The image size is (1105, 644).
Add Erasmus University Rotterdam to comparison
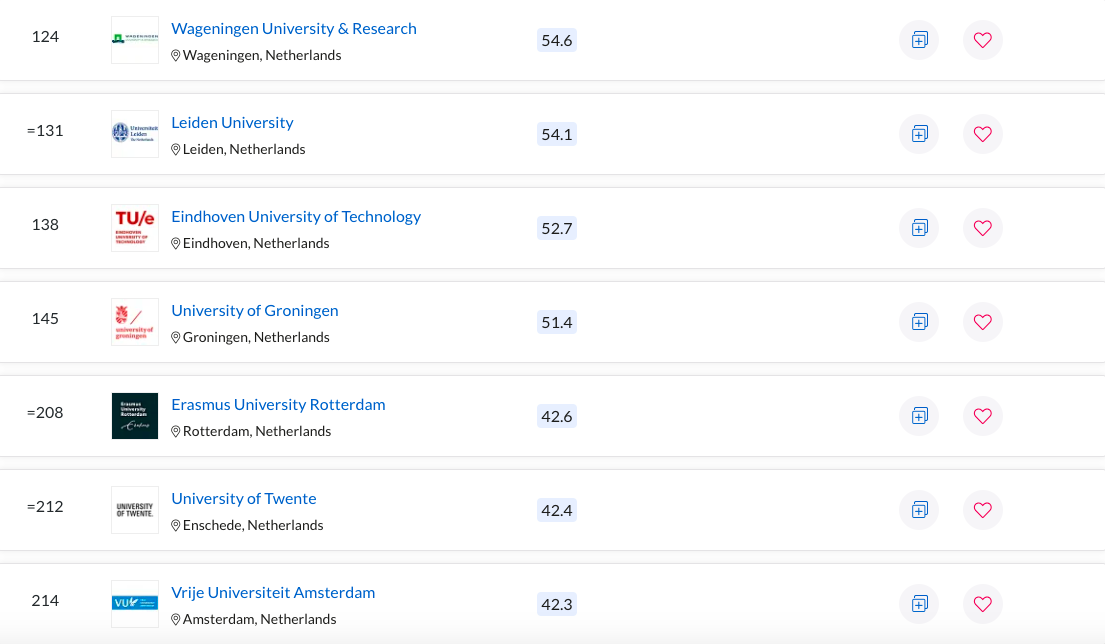pyautogui.click(x=919, y=416)
